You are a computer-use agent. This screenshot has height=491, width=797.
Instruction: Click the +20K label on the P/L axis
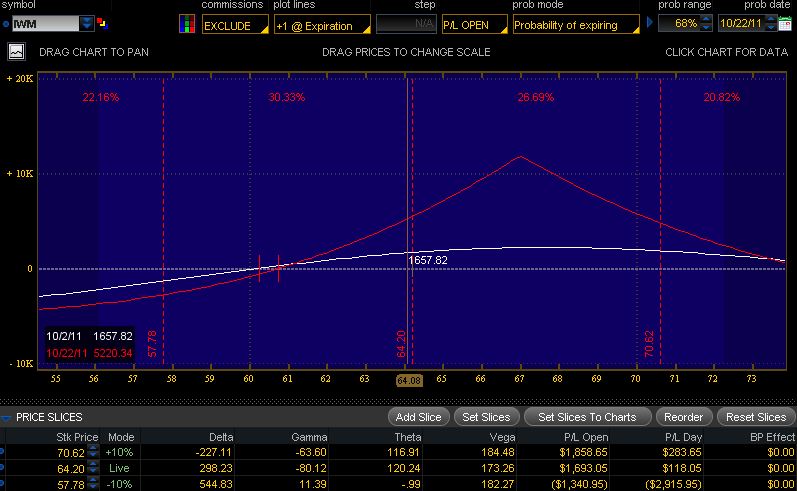[x=19, y=78]
